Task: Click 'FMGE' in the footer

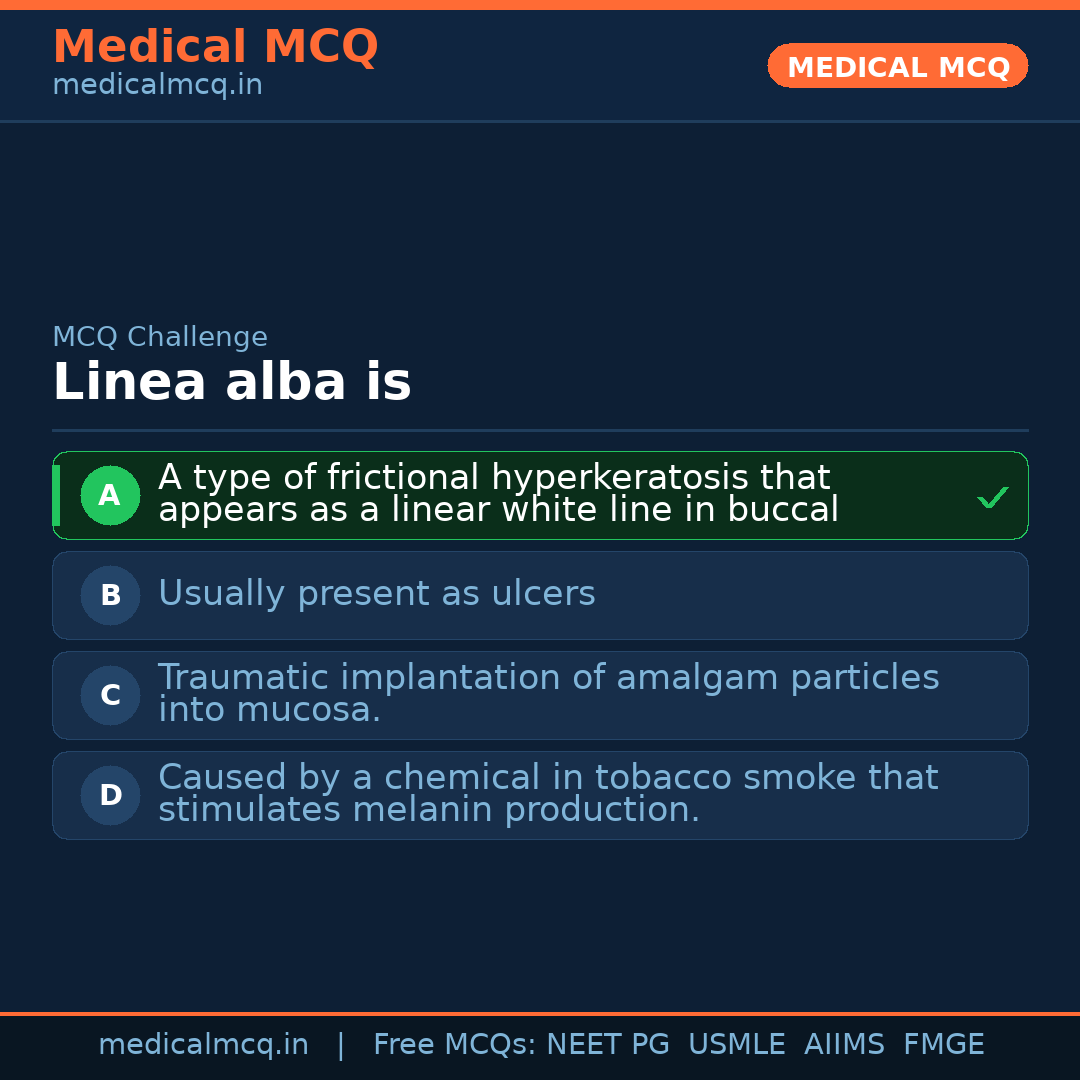Action: click(944, 1045)
